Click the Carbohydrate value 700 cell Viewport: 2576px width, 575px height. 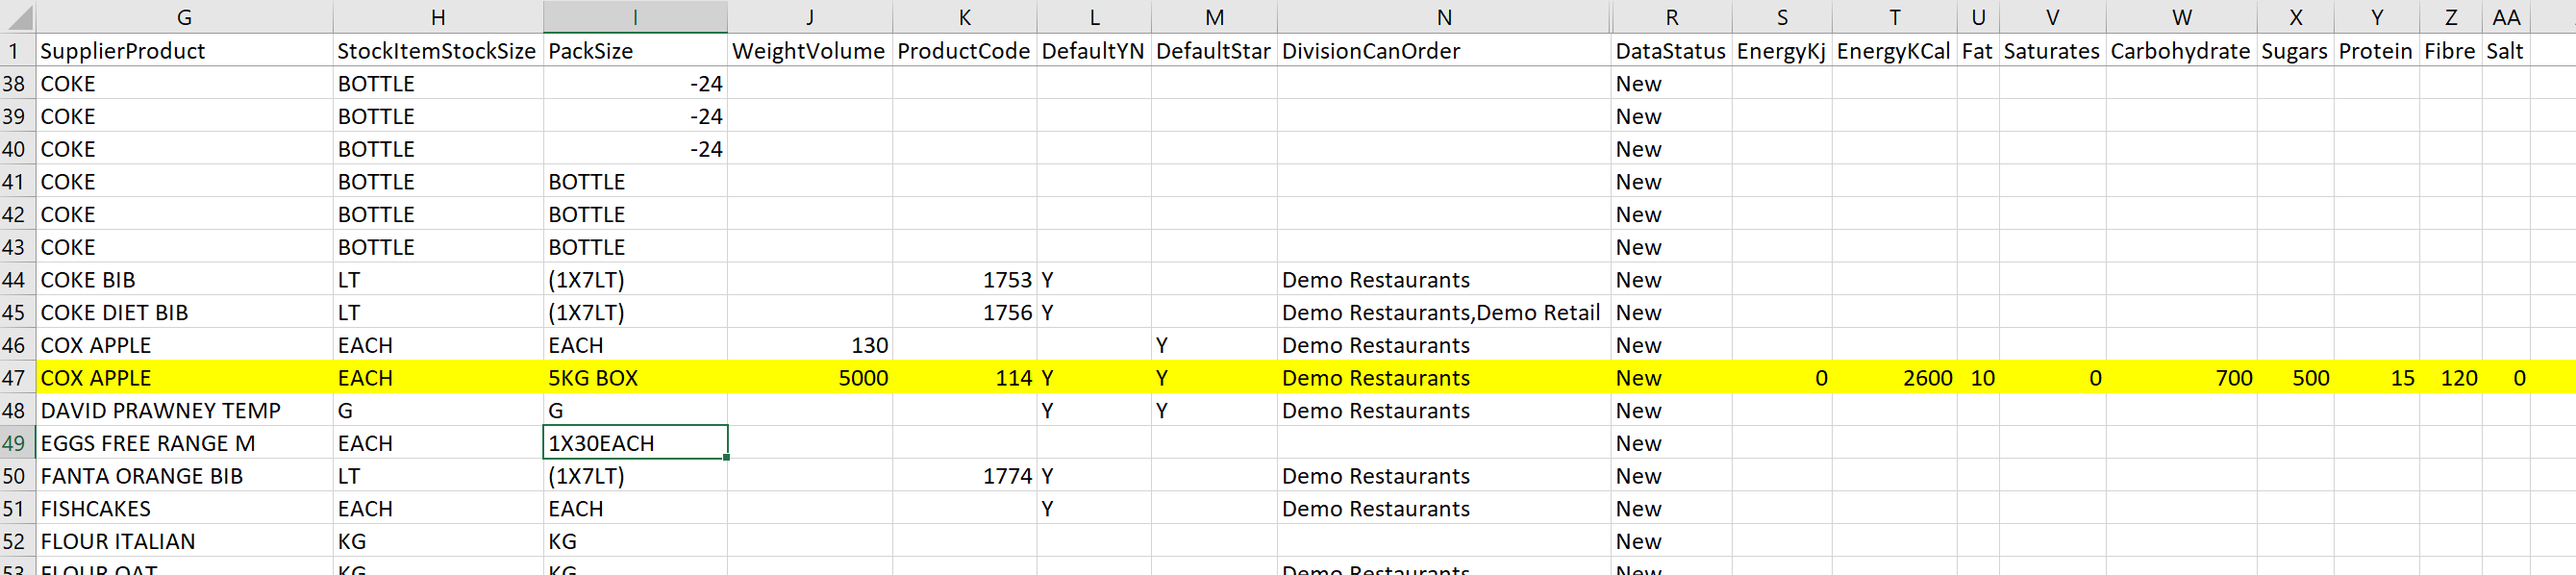click(x=2181, y=378)
